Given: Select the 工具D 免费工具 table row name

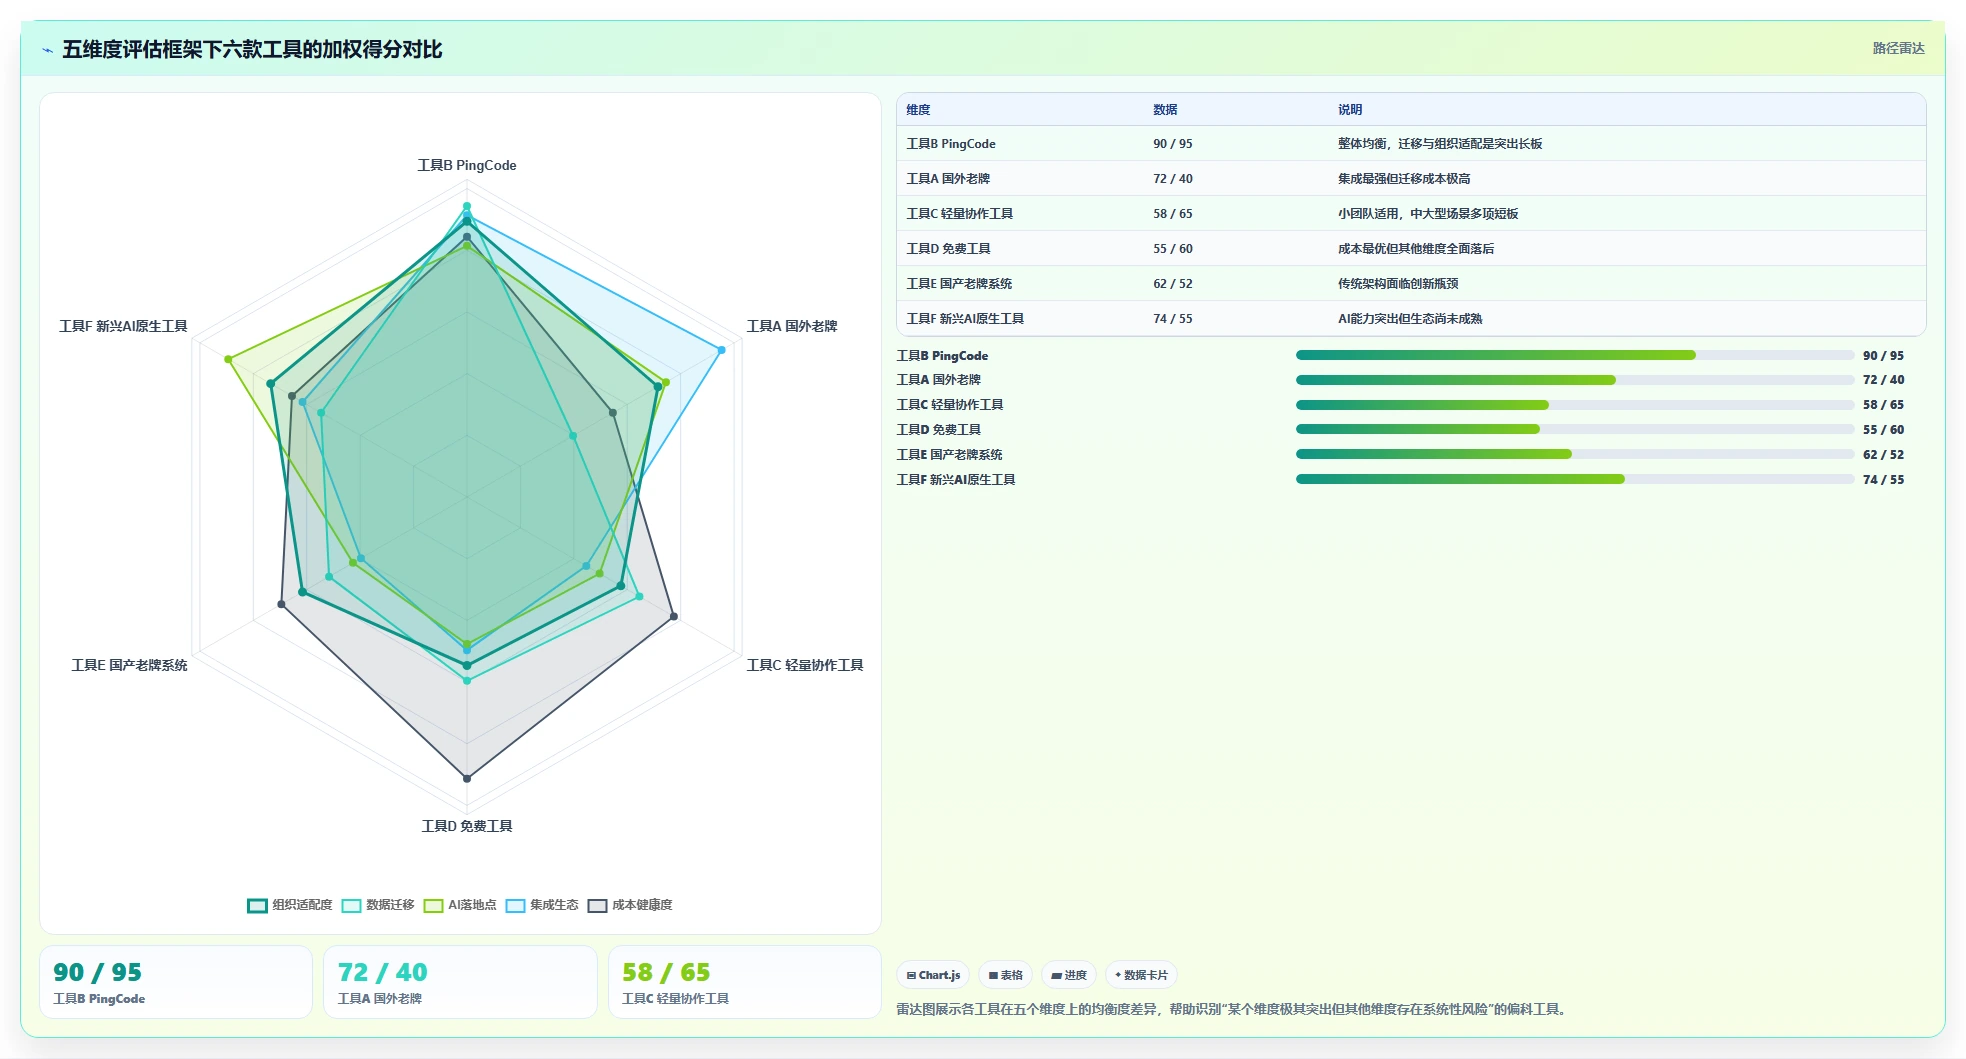Looking at the screenshot, I should pyautogui.click(x=948, y=249).
